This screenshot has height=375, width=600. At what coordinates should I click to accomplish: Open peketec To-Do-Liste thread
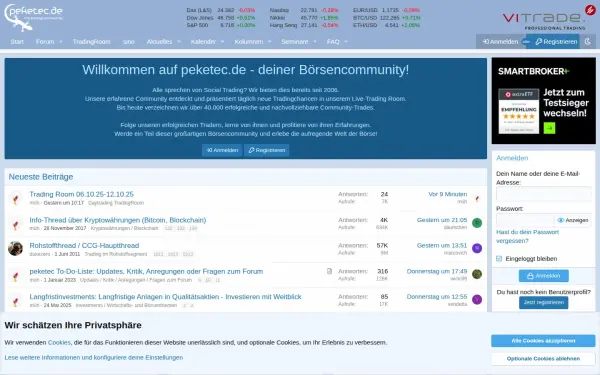pyautogui.click(x=146, y=271)
